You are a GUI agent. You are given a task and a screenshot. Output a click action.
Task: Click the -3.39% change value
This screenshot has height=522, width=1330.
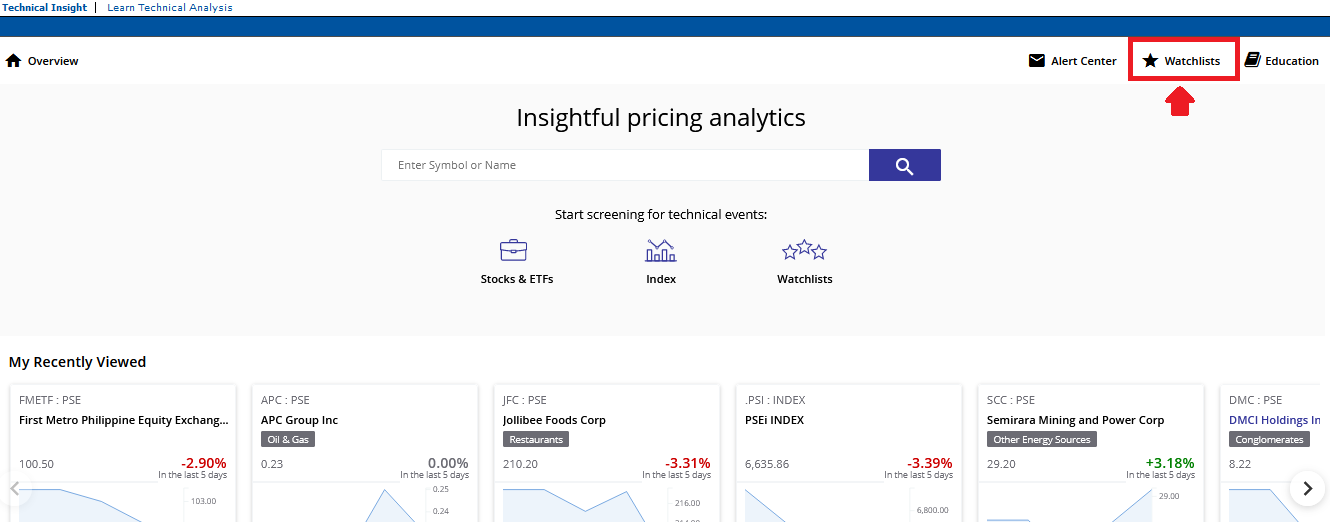930,463
